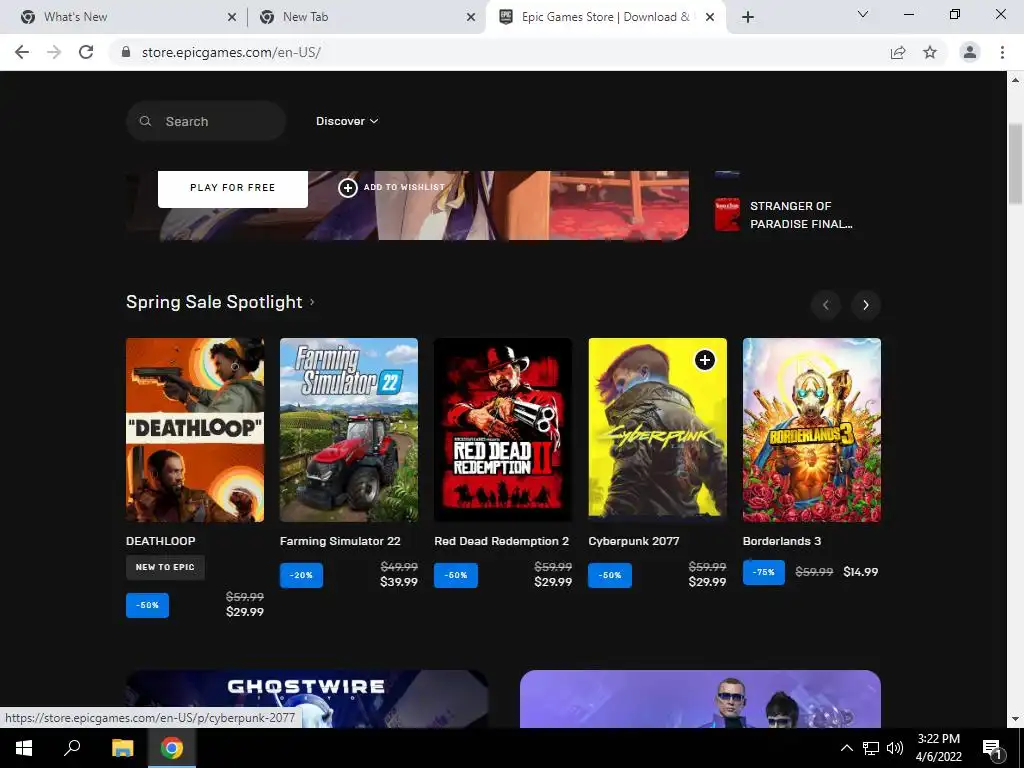Click the Chrome taskbar icon
The height and width of the screenshot is (768, 1024).
tap(172, 748)
